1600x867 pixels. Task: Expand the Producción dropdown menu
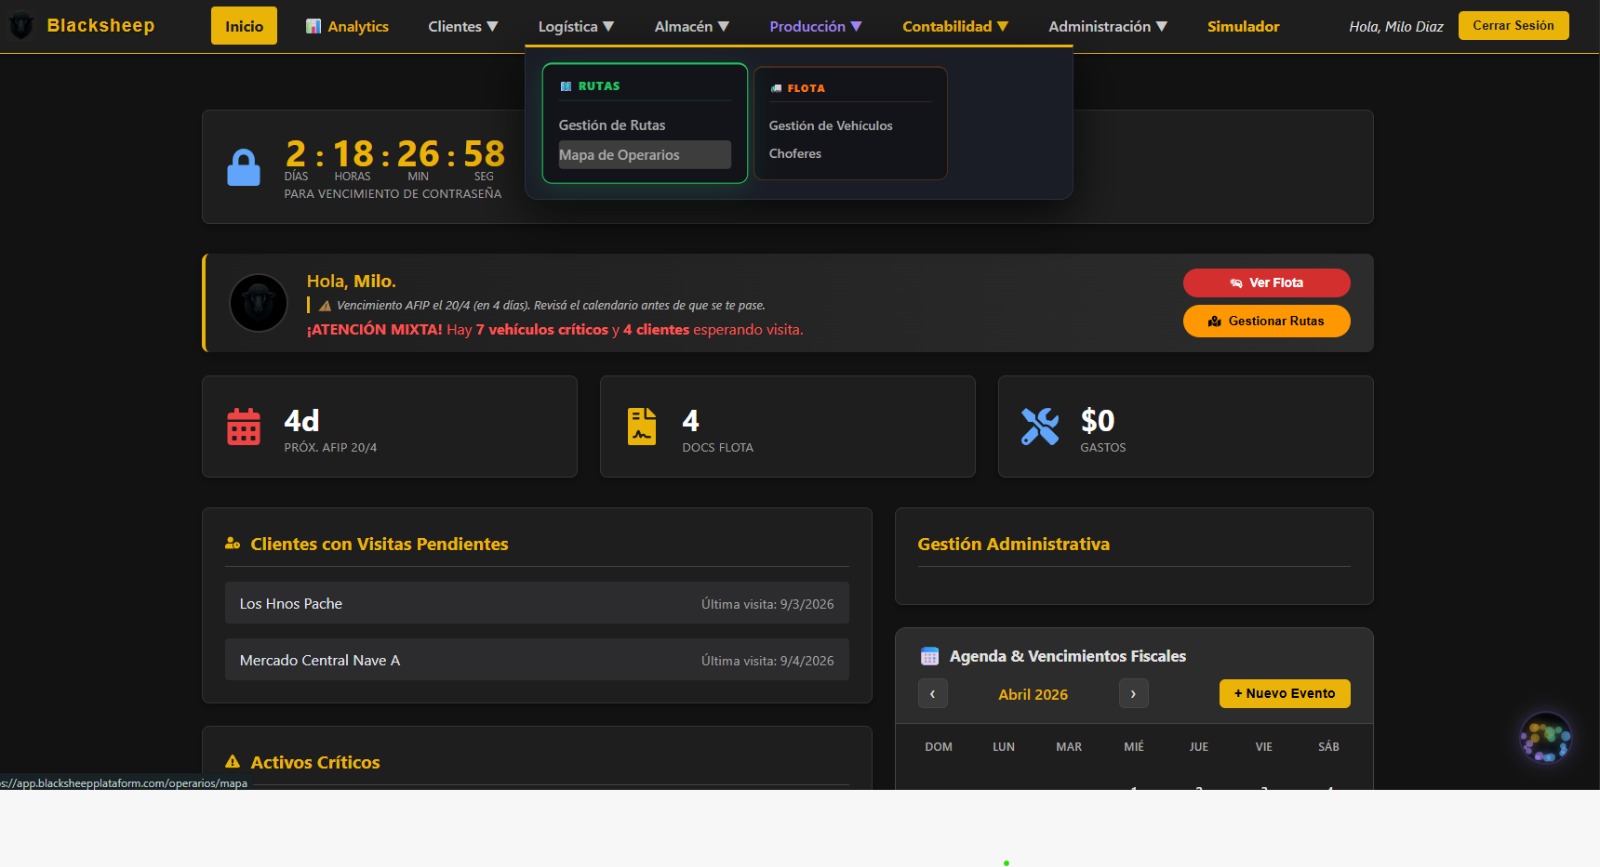815,27
